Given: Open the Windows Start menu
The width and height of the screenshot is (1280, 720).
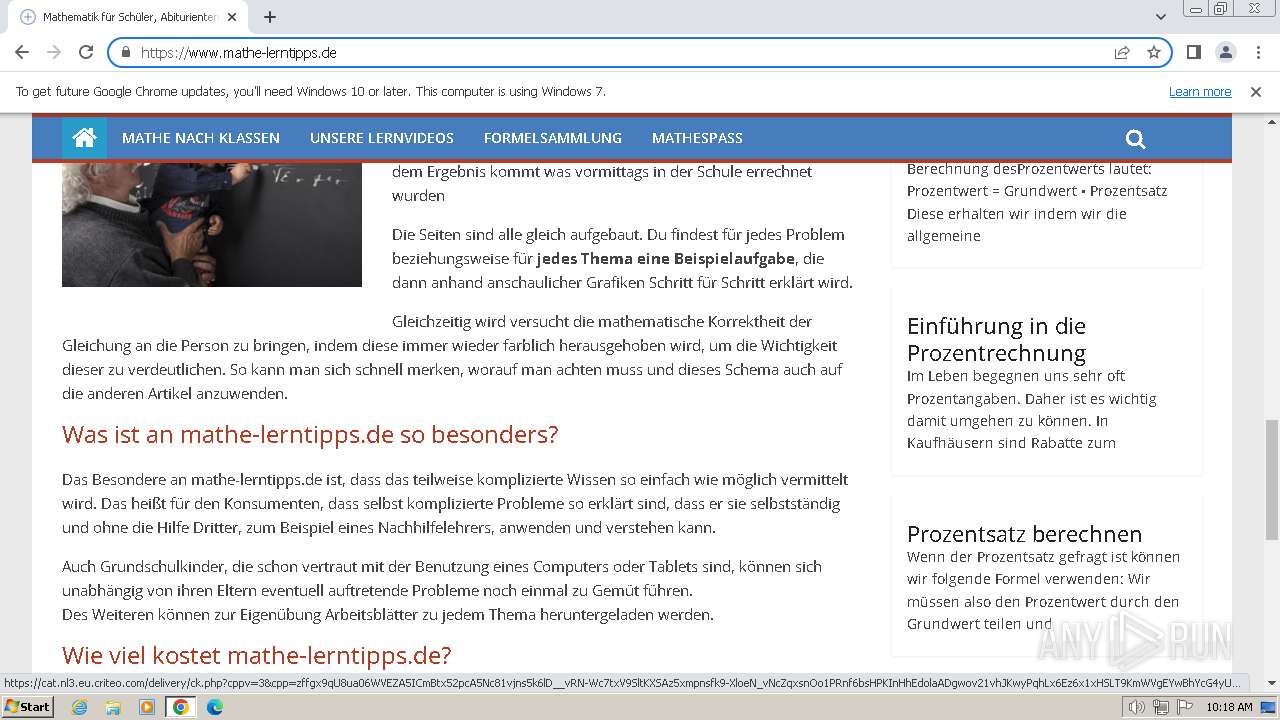Looking at the screenshot, I should coord(27,707).
